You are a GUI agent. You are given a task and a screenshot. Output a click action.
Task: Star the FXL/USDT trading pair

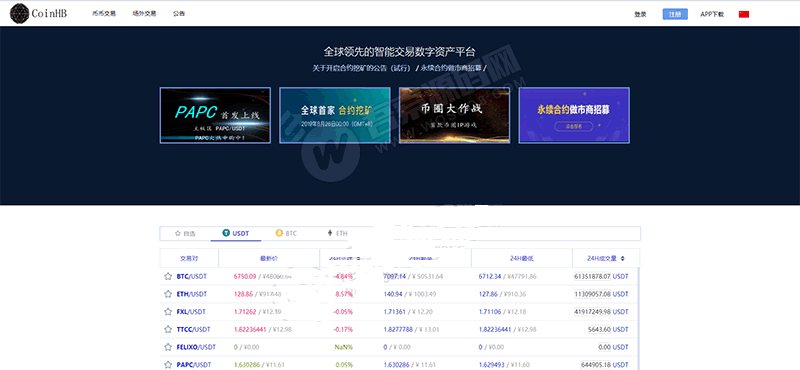pos(168,311)
